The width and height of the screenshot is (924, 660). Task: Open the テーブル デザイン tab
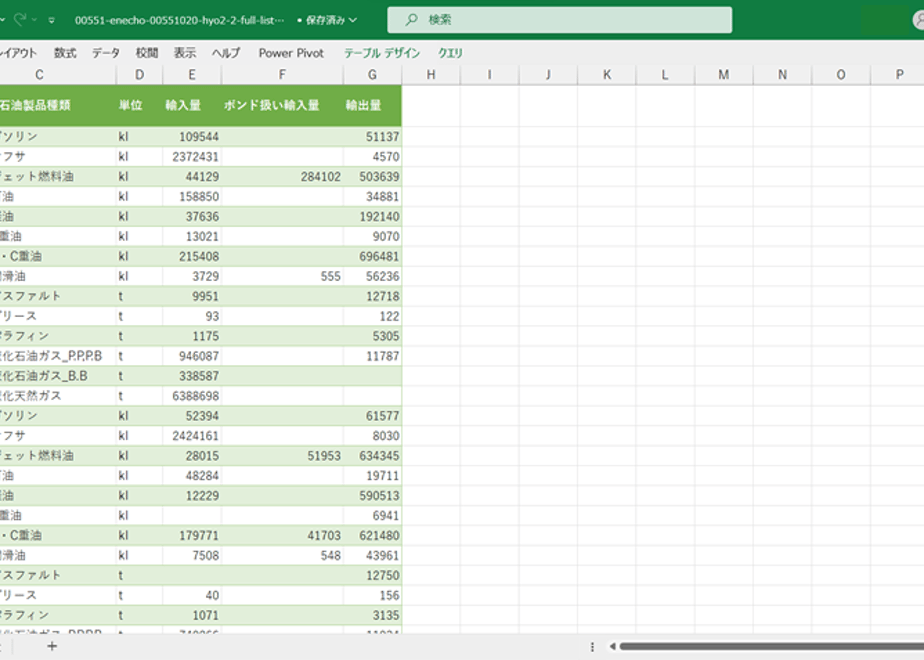click(x=382, y=53)
